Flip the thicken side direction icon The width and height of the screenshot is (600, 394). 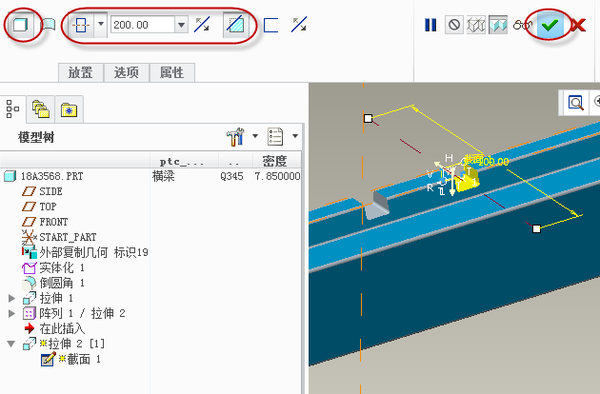click(x=299, y=25)
